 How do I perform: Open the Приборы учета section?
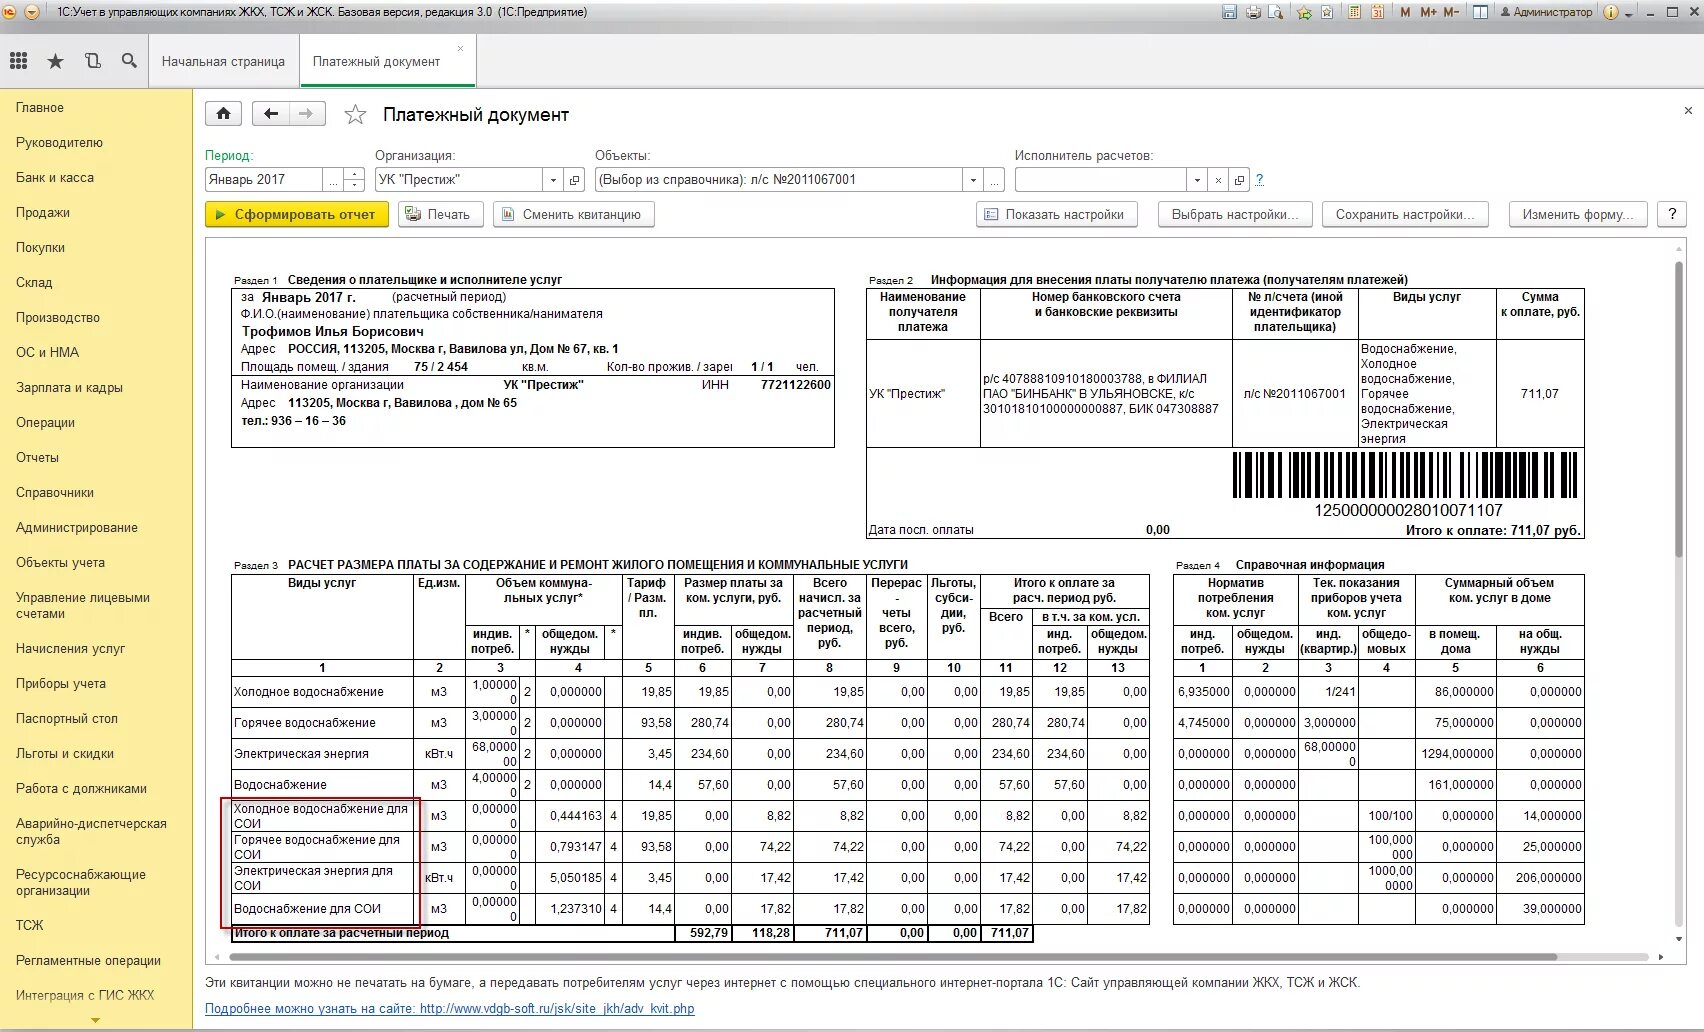[61, 683]
